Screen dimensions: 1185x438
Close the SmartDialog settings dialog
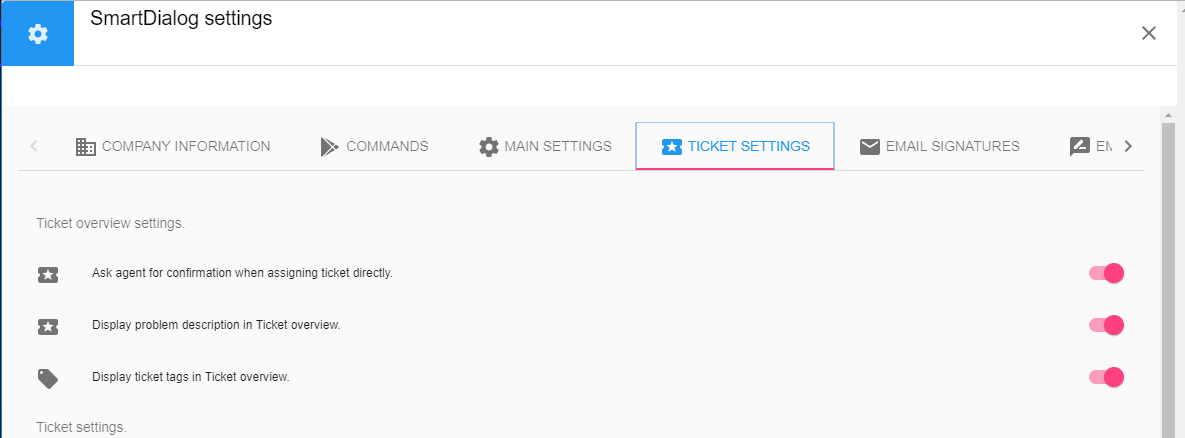pos(1149,33)
